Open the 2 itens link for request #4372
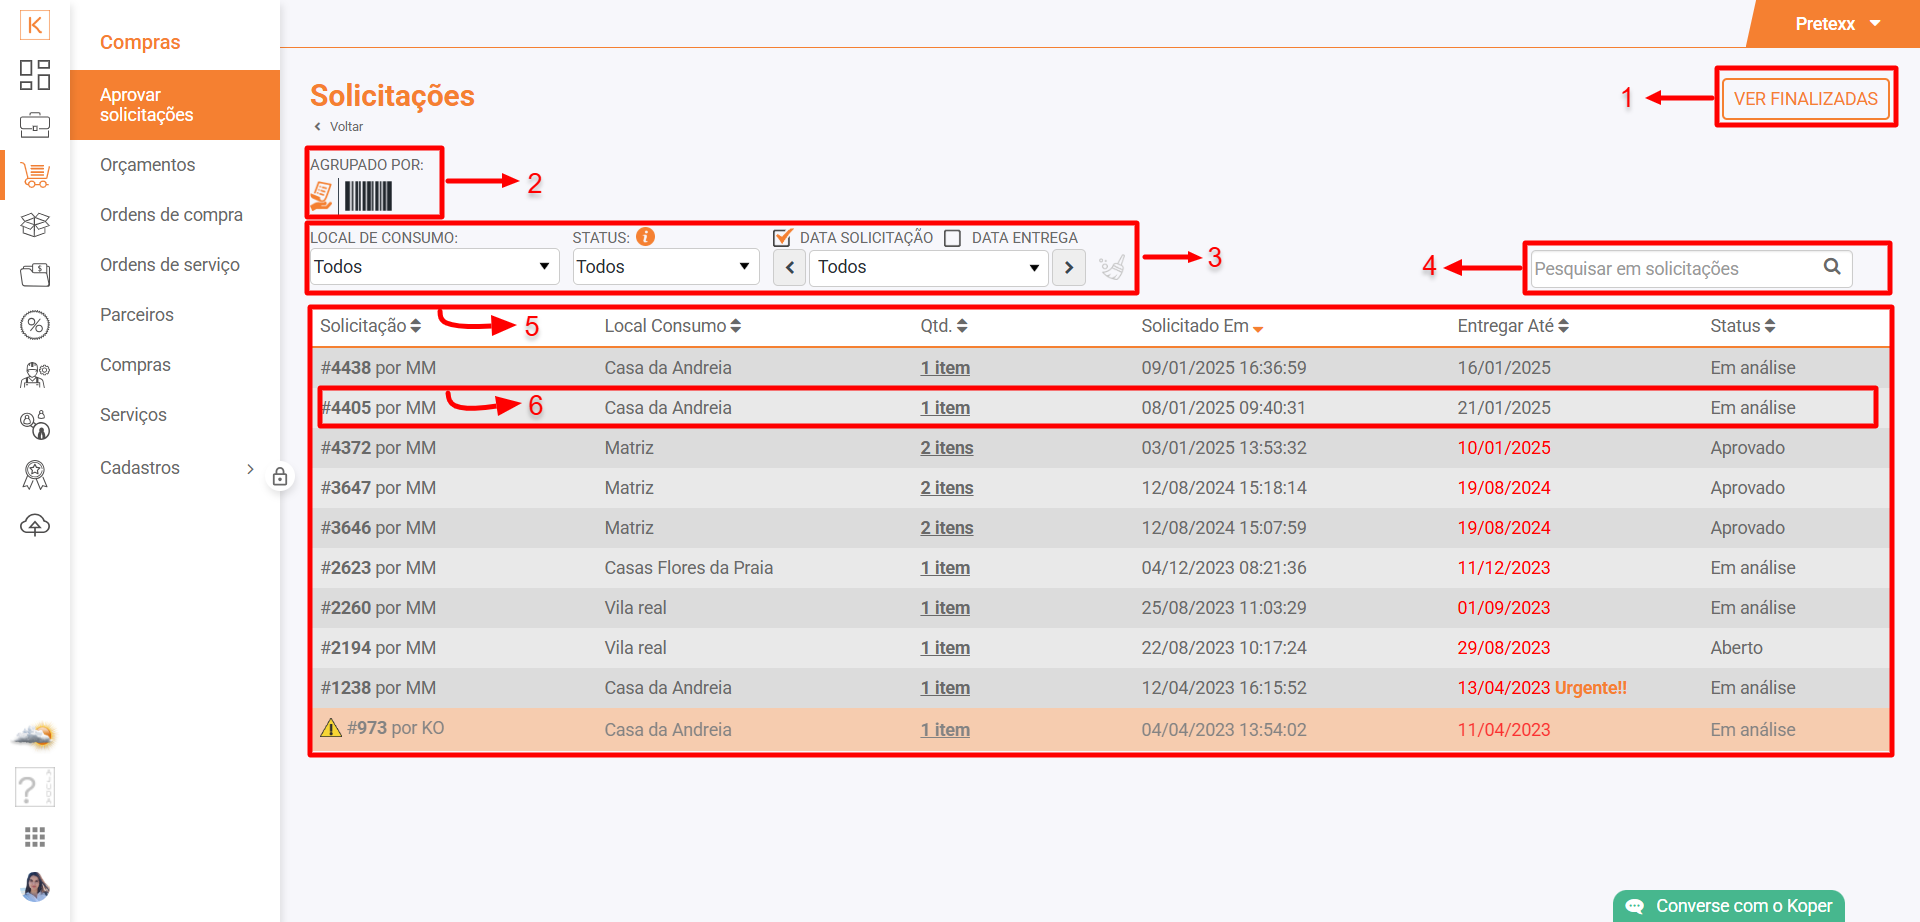1920x922 pixels. point(946,448)
